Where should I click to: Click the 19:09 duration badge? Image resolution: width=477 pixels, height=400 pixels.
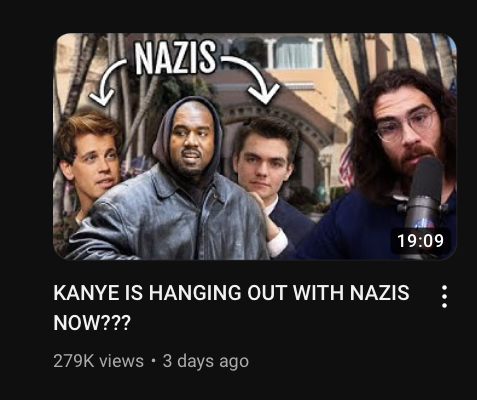[x=421, y=241]
